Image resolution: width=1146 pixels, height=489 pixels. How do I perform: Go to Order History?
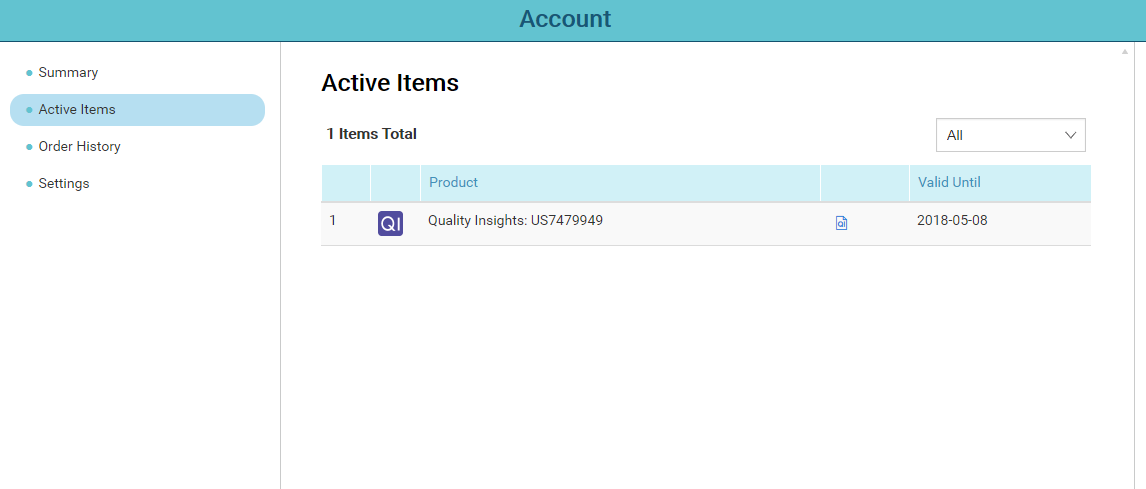79,146
